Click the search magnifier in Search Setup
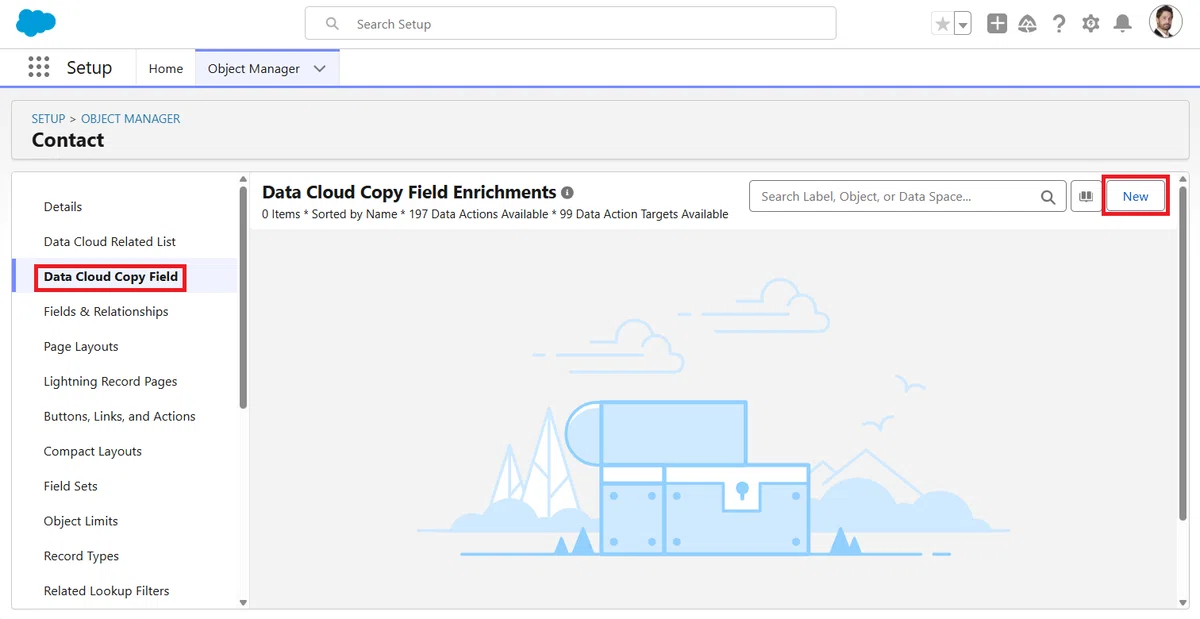1200x619 pixels. click(332, 23)
